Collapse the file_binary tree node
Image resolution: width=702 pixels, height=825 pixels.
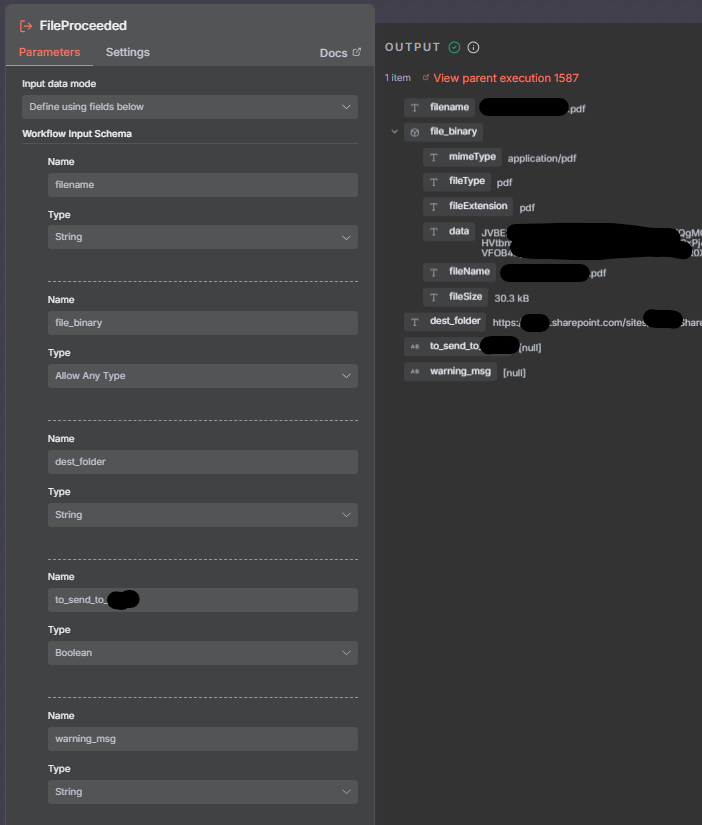[x=395, y=131]
